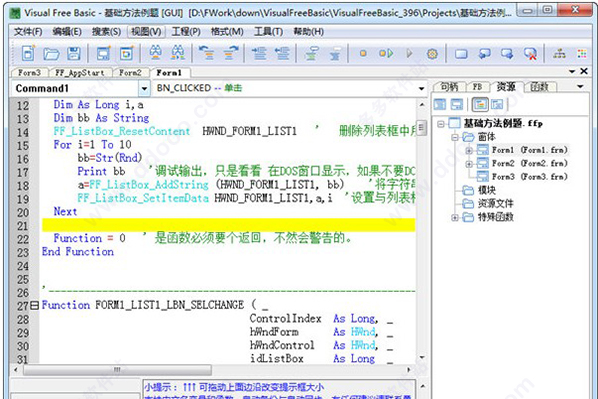The height and width of the screenshot is (399, 598).
Task: Switch to the FF_AppStart editor tab
Action: coord(79,72)
